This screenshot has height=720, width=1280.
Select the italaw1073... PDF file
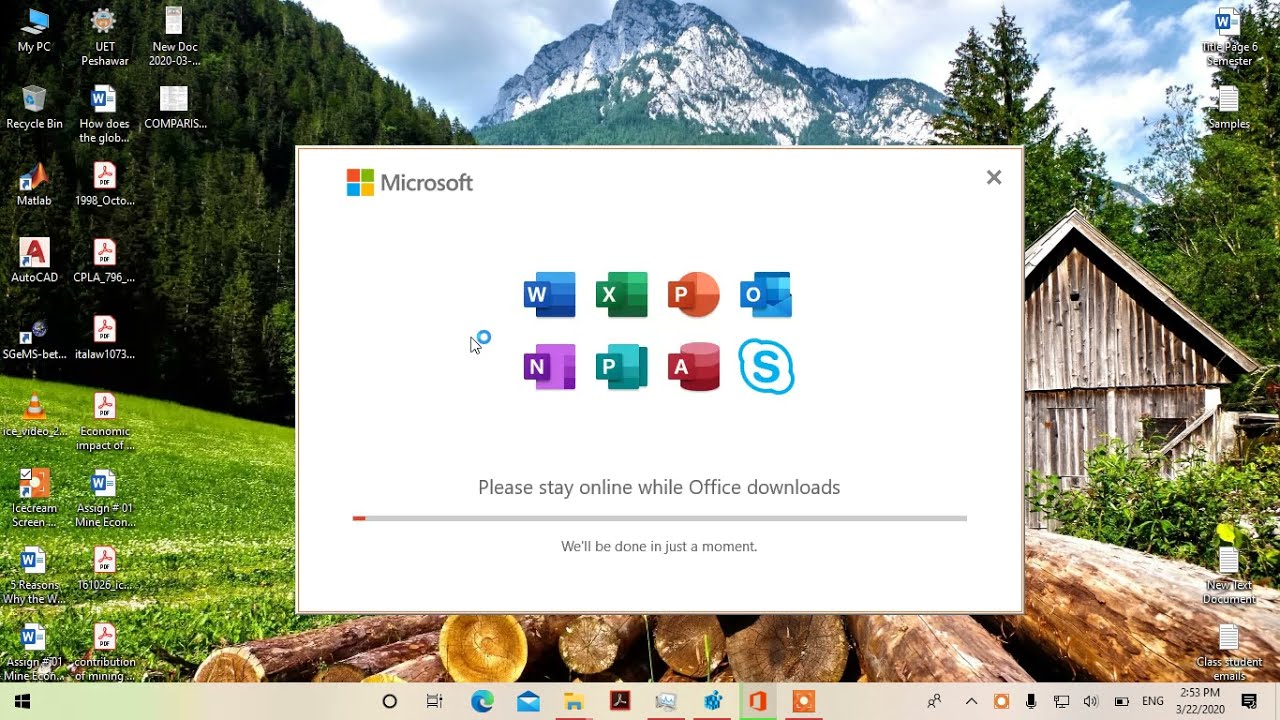[x=104, y=339]
